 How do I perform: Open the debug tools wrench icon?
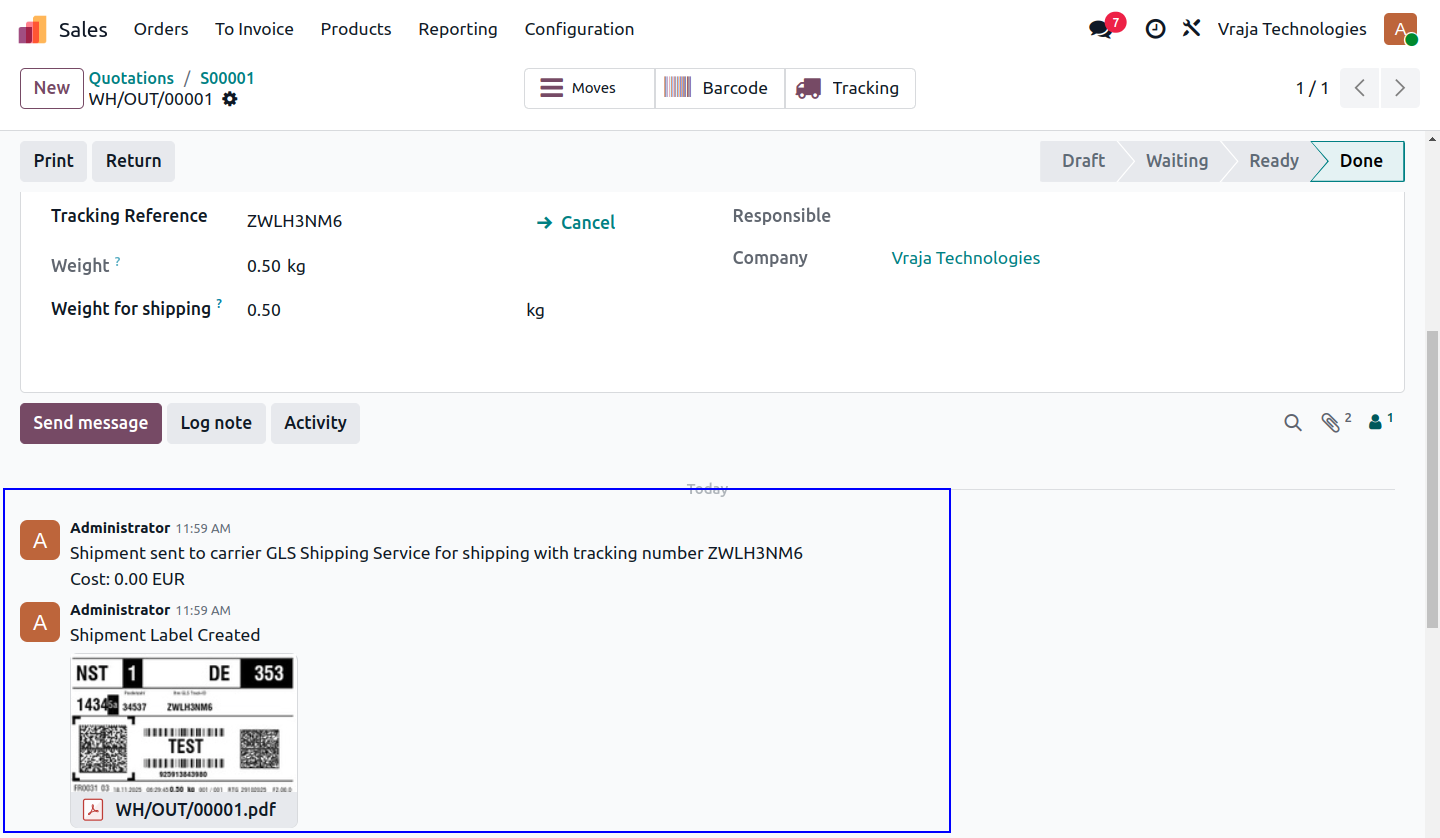[1191, 29]
